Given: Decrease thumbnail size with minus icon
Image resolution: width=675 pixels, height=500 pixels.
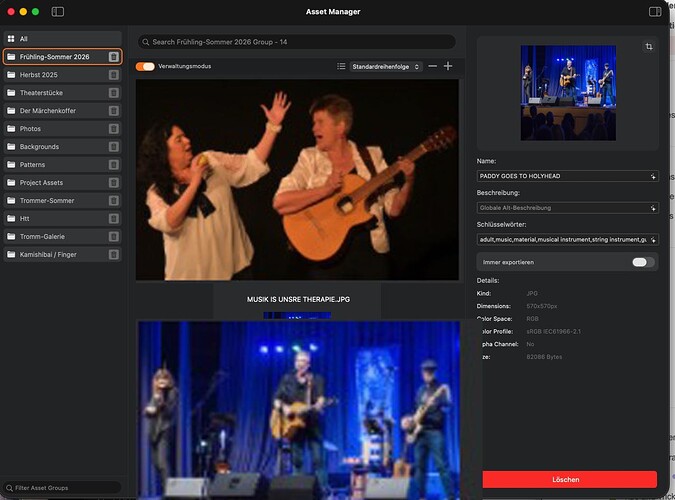Looking at the screenshot, I should point(432,66).
